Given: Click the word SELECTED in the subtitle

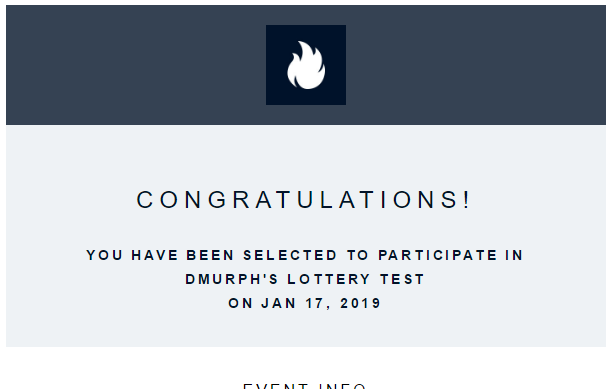Looking at the screenshot, I should [x=290, y=255].
